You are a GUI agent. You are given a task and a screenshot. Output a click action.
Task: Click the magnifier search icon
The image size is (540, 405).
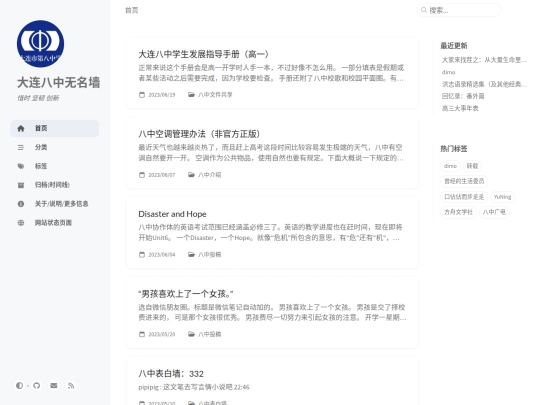424,10
